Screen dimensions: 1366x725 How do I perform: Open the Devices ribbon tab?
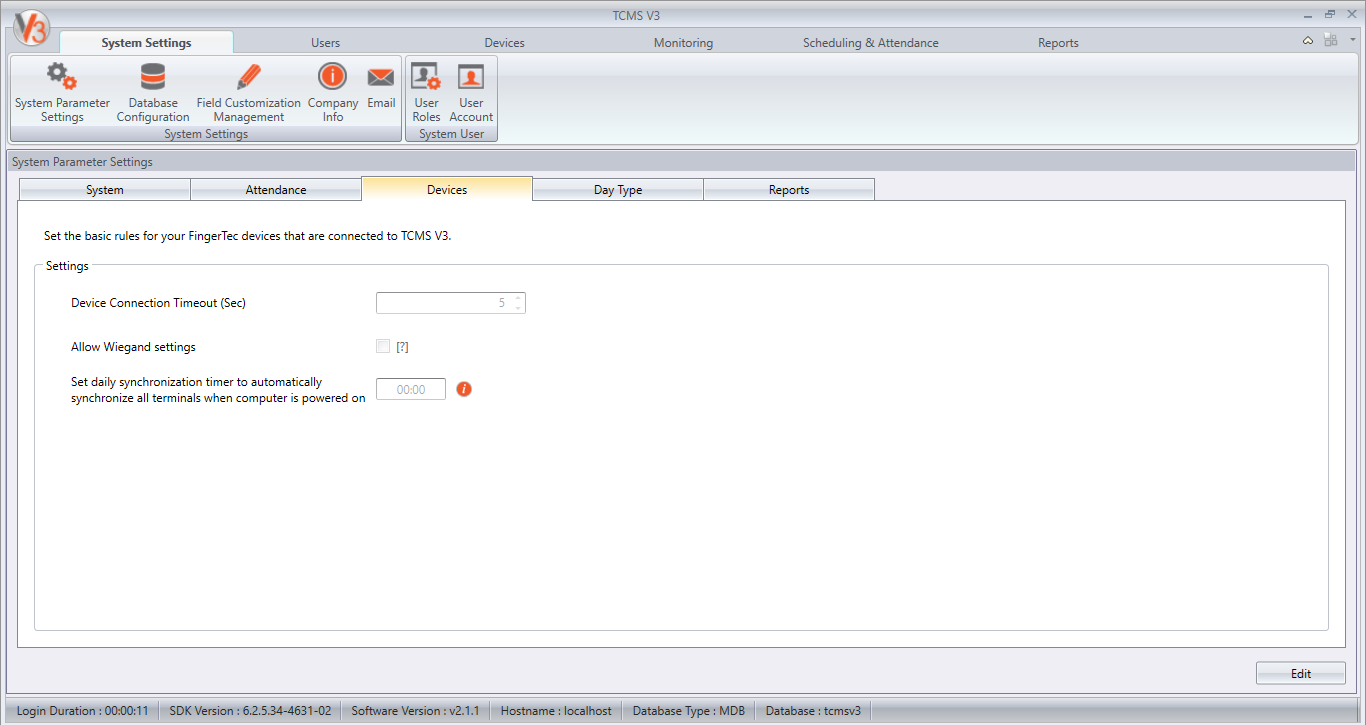[x=505, y=43]
